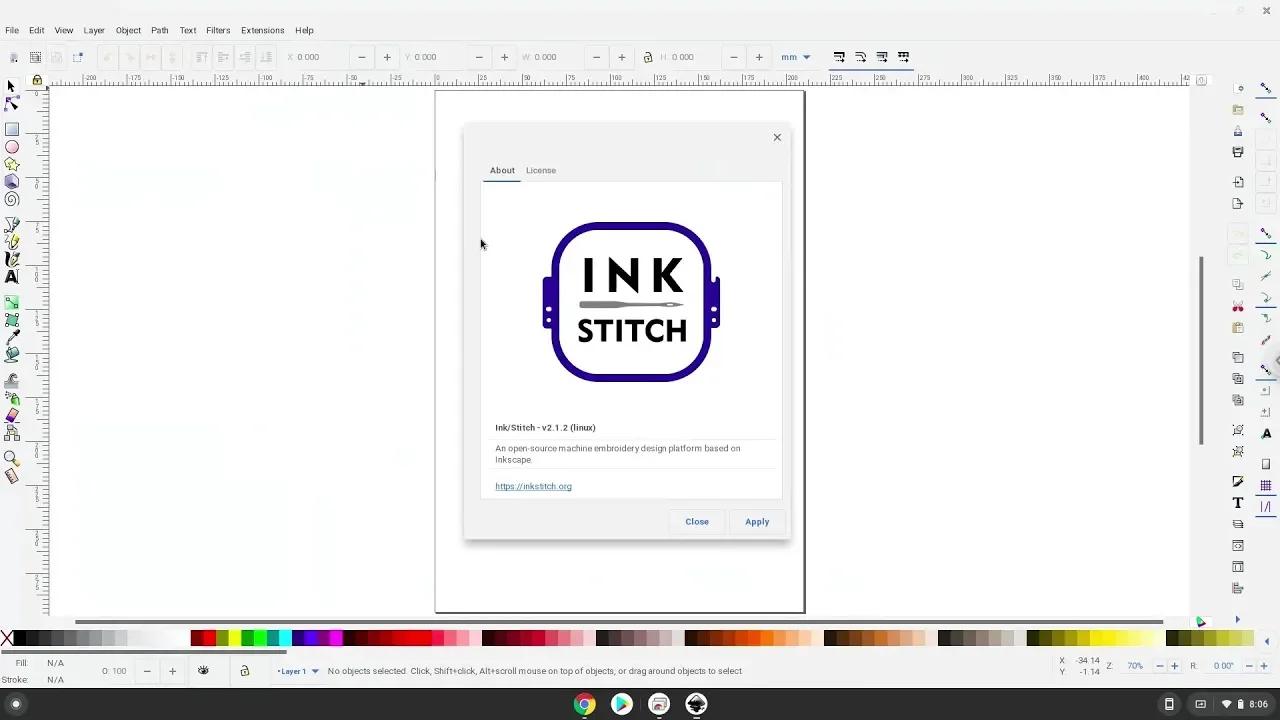Screen dimensions: 1280x720
Task: Activate the Rectangle tool
Action: 12,128
